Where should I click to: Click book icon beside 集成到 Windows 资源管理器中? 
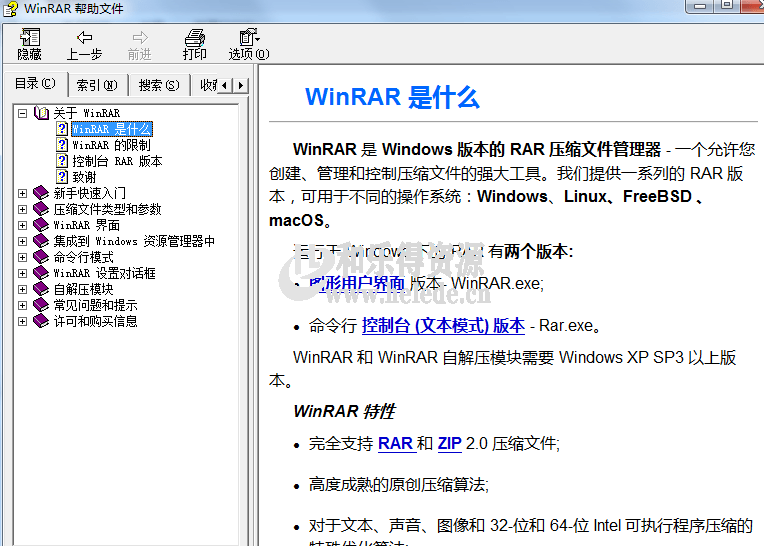[41, 241]
